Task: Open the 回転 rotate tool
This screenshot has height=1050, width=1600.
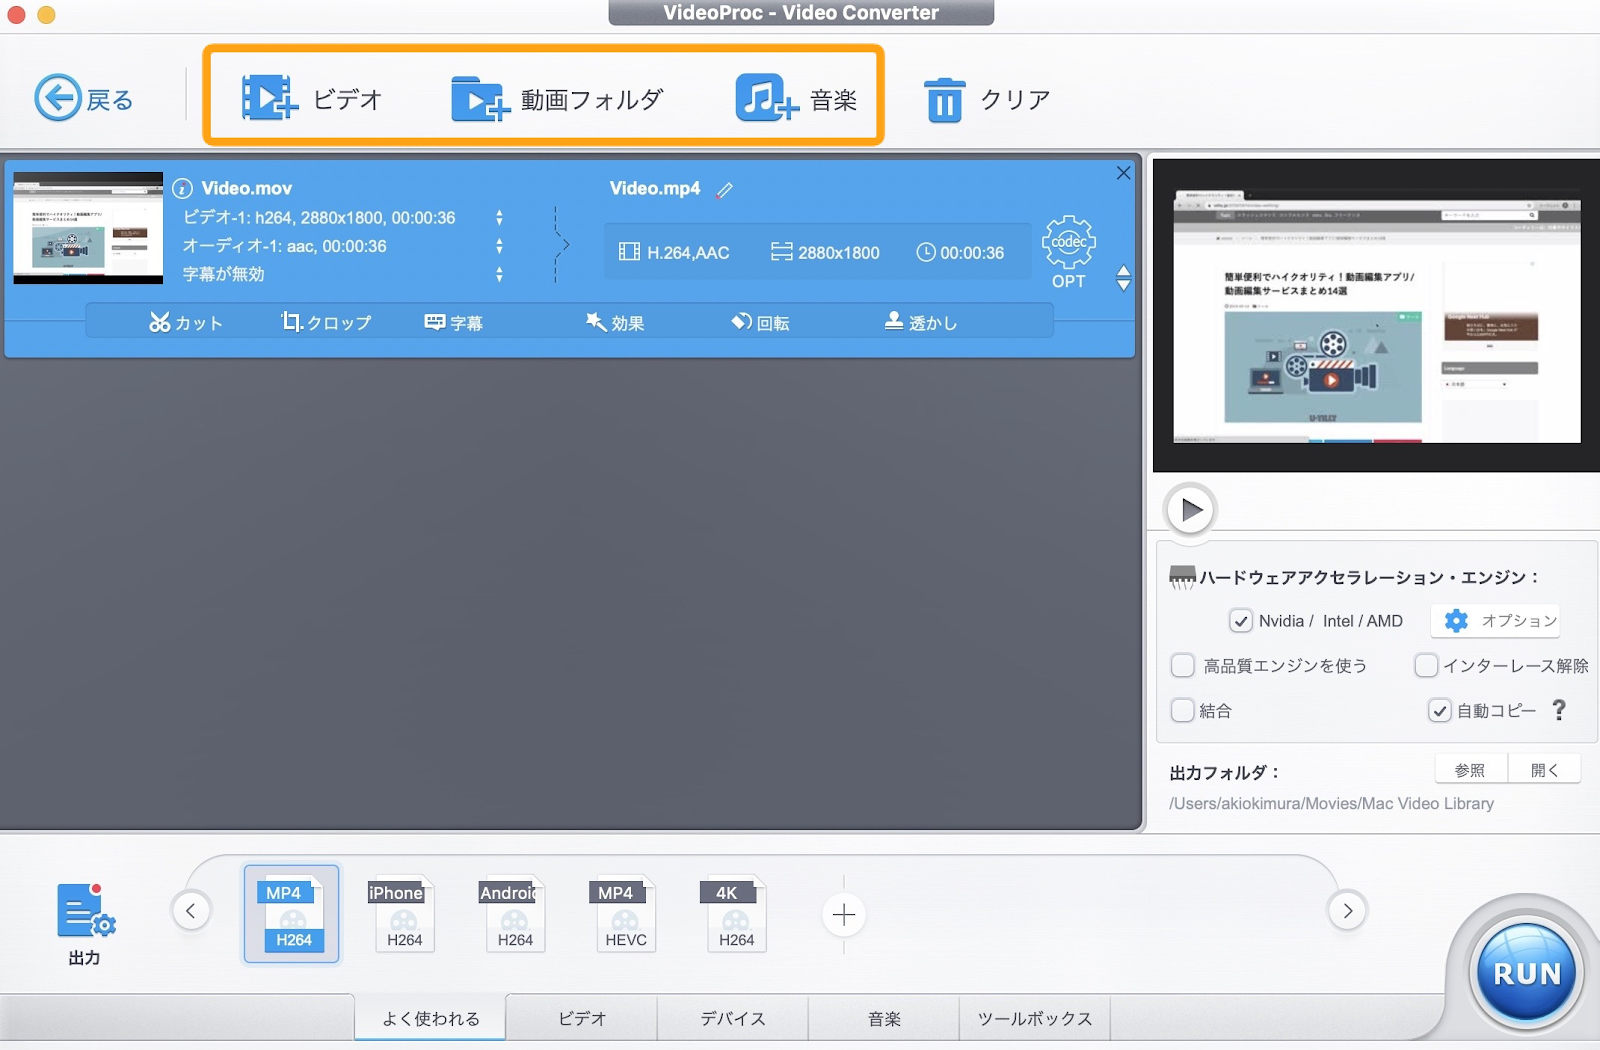Action: coord(760,322)
